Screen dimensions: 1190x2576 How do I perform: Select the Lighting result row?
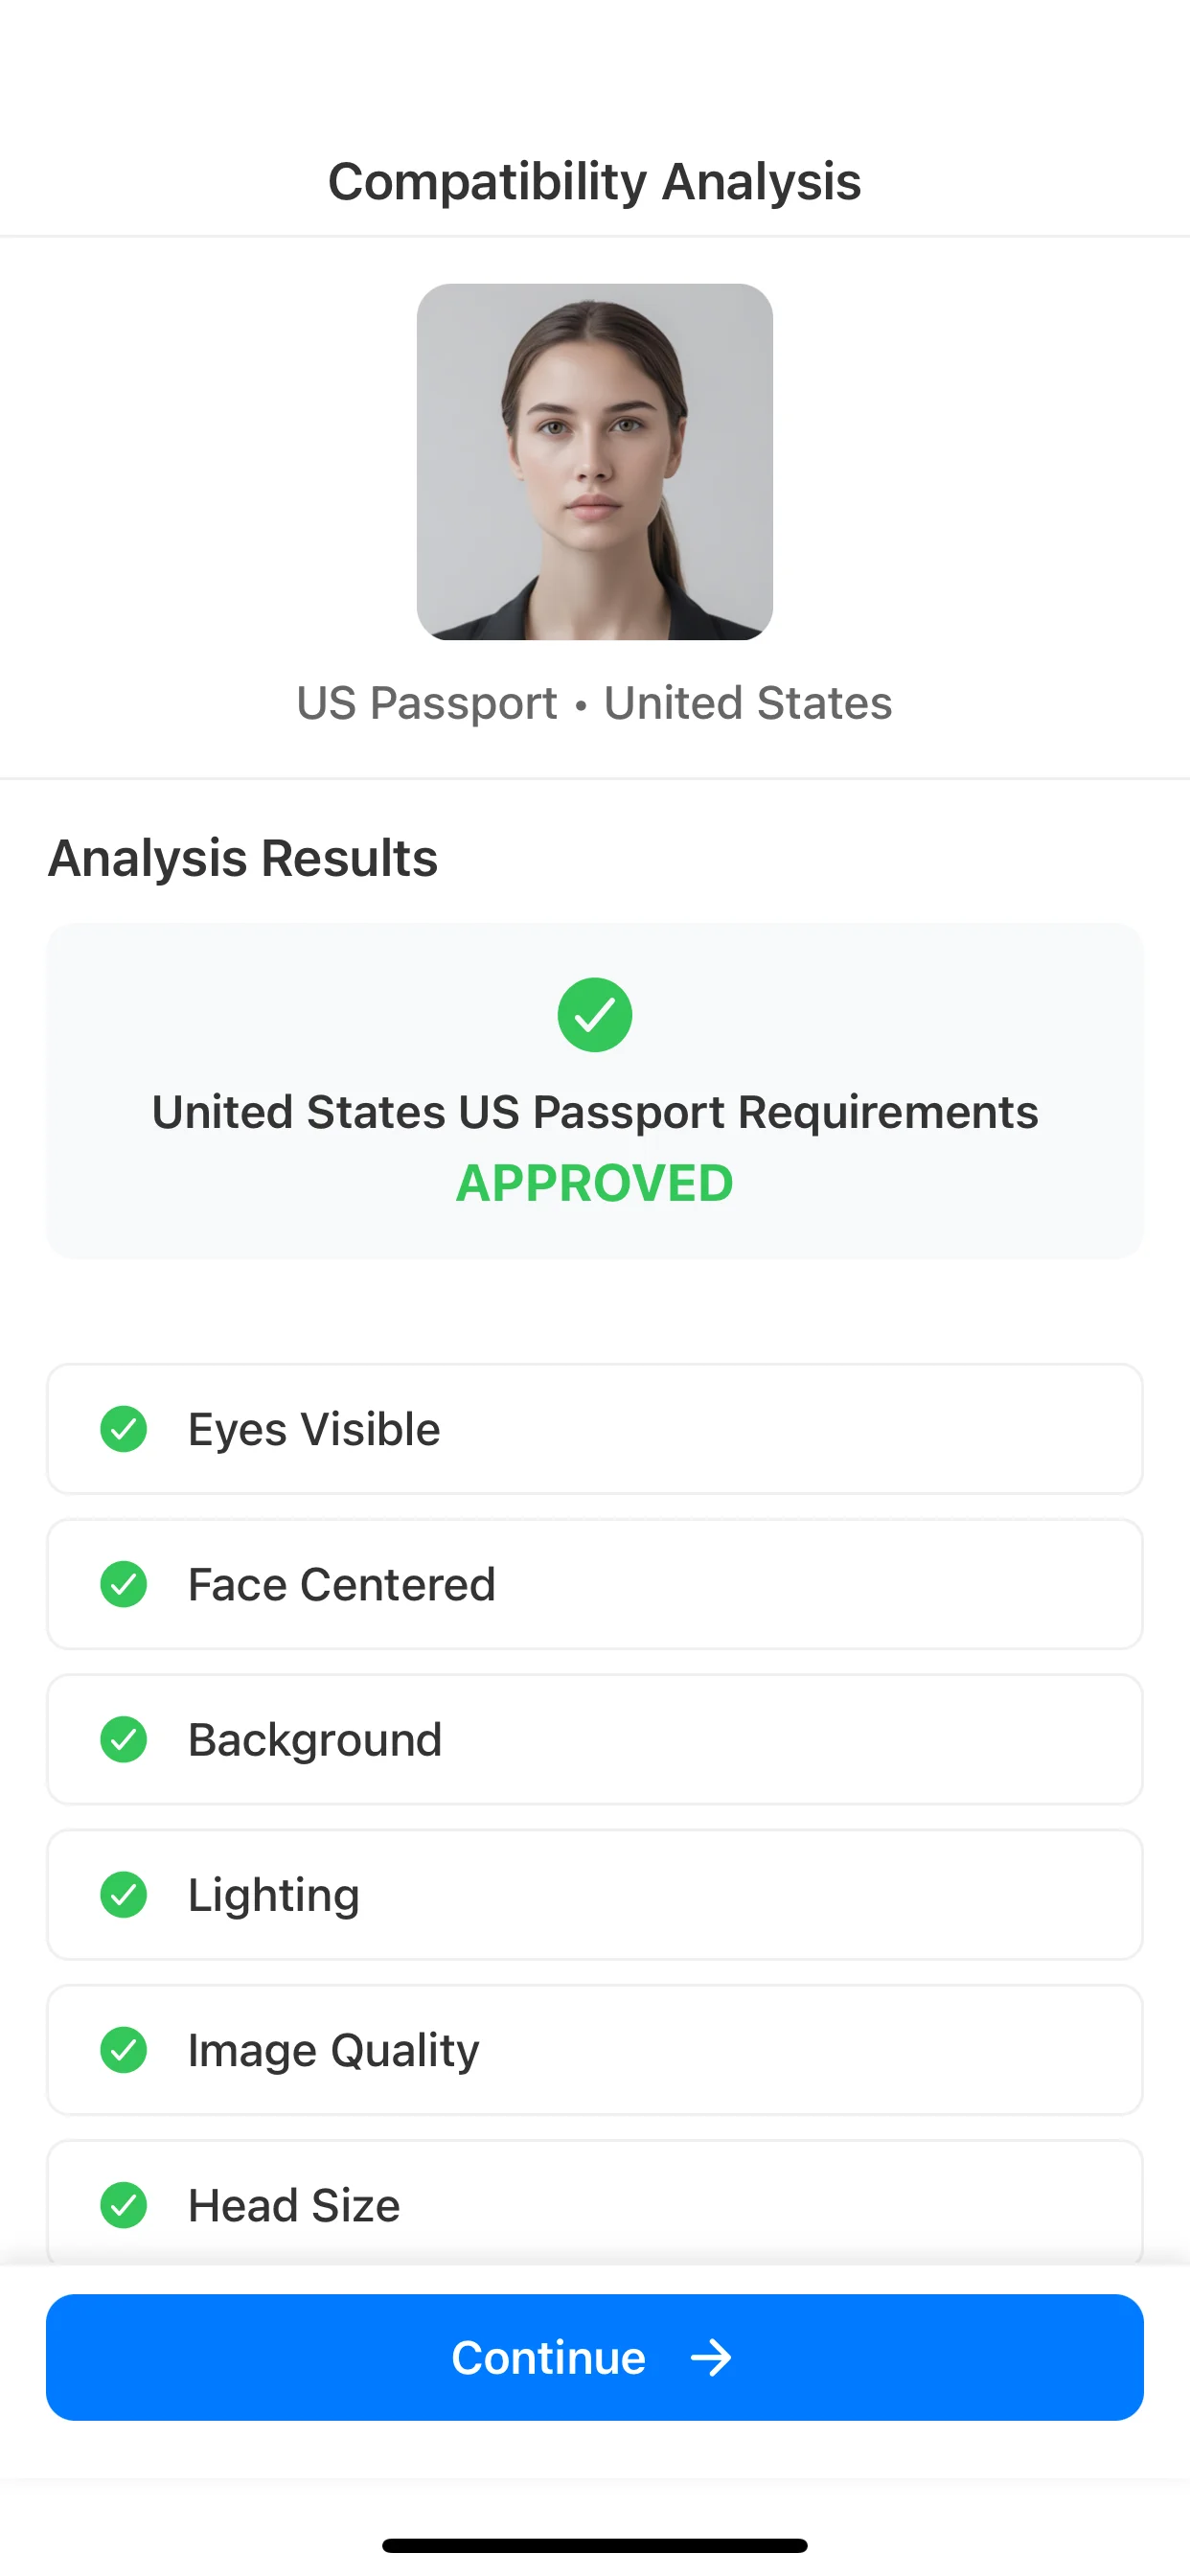coord(595,1895)
